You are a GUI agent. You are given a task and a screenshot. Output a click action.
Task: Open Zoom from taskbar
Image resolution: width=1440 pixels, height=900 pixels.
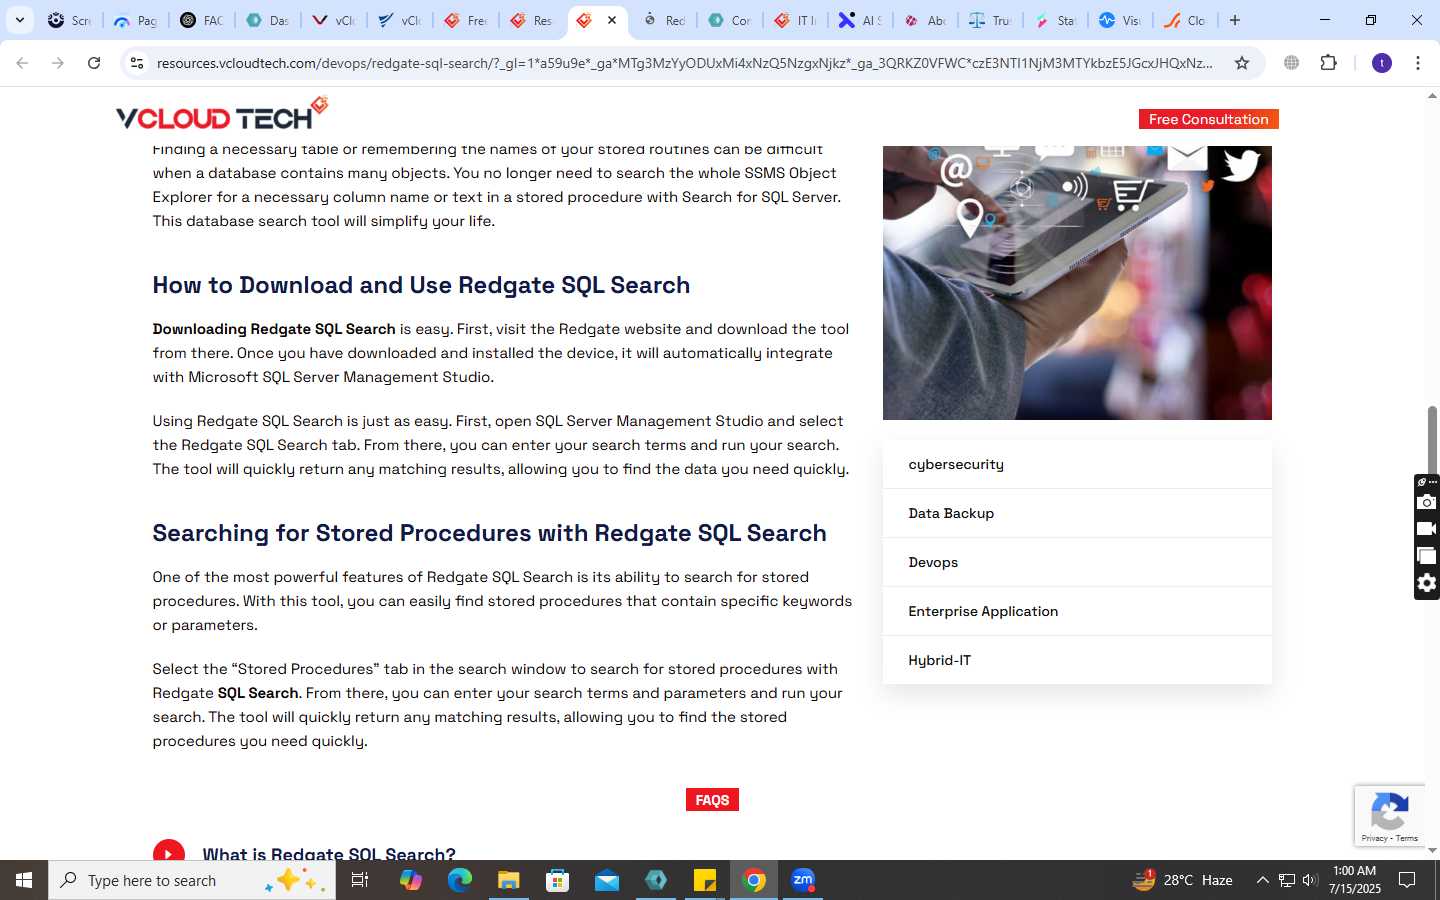click(803, 880)
